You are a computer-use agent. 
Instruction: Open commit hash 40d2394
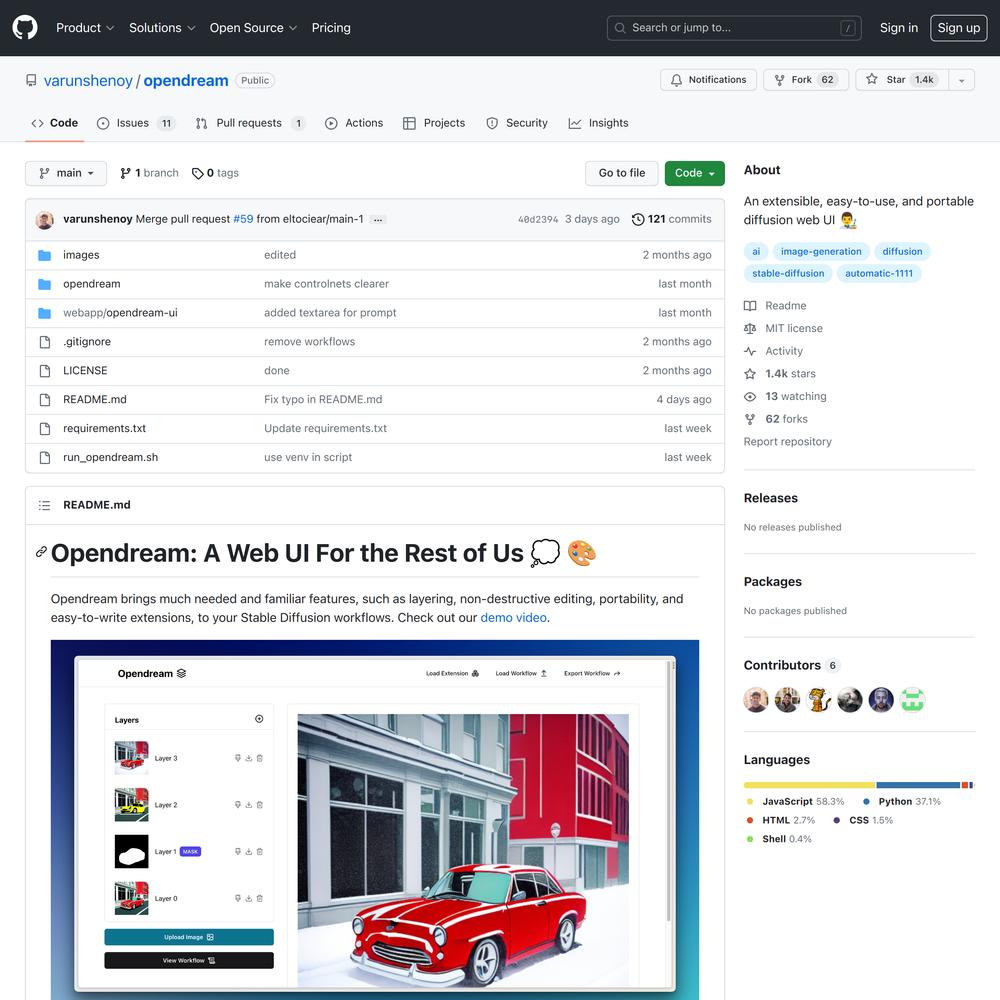538,219
